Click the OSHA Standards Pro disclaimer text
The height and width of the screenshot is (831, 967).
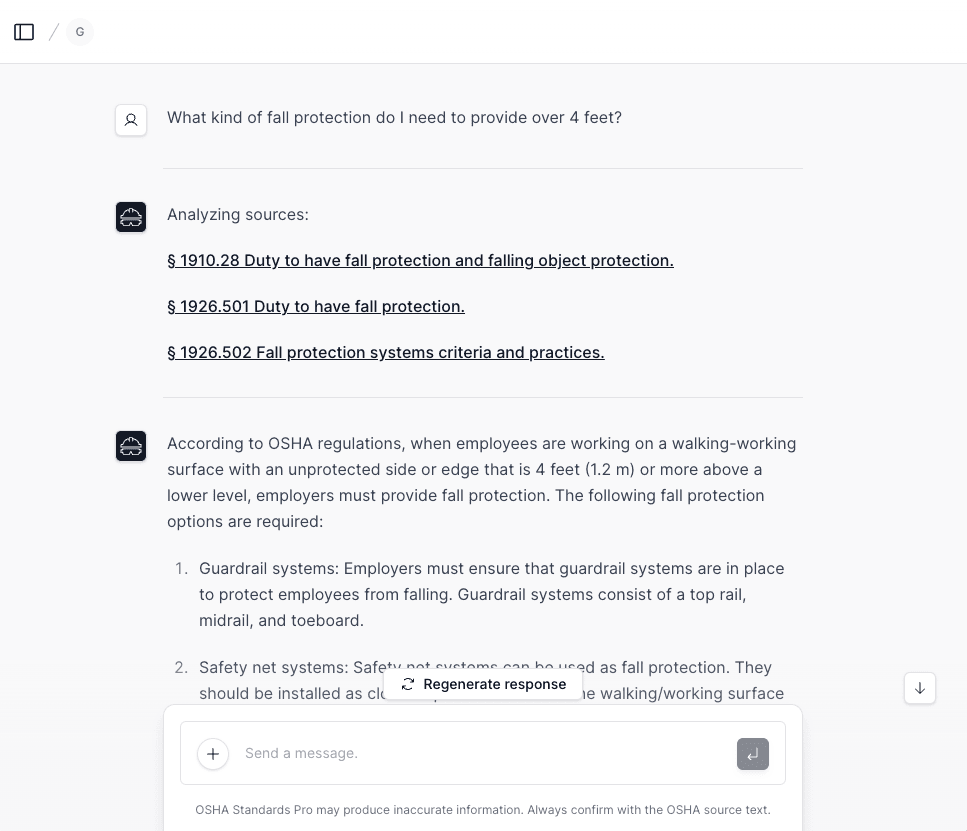(483, 810)
